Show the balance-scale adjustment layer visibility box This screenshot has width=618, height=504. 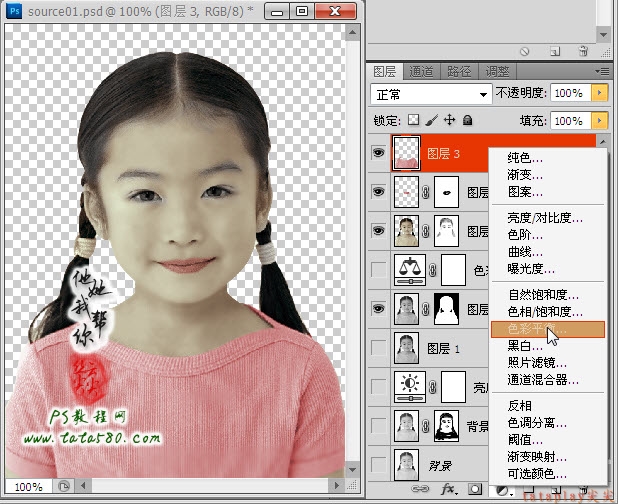click(378, 270)
